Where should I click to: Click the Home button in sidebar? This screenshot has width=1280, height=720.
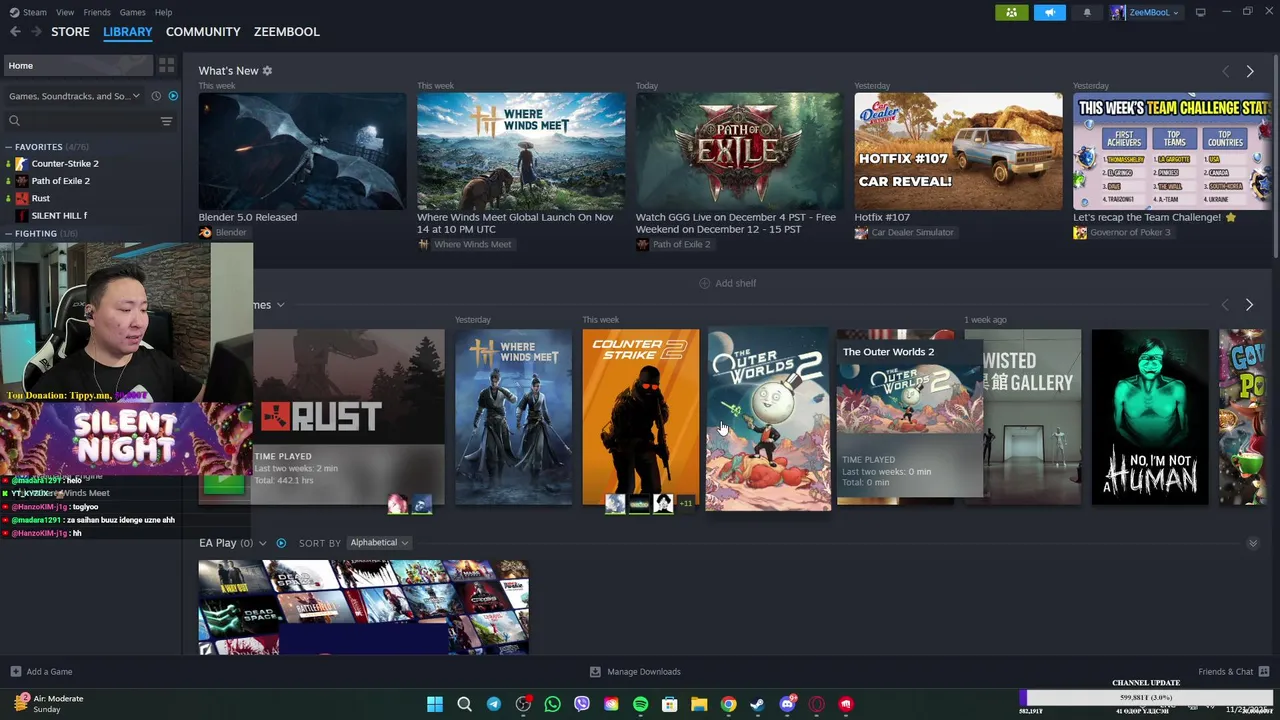click(x=79, y=65)
